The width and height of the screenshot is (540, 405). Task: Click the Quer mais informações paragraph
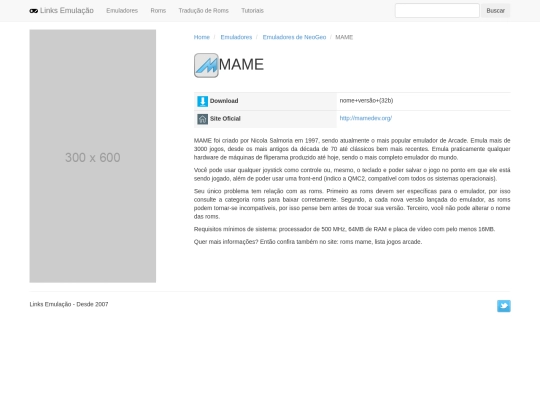[308, 242]
